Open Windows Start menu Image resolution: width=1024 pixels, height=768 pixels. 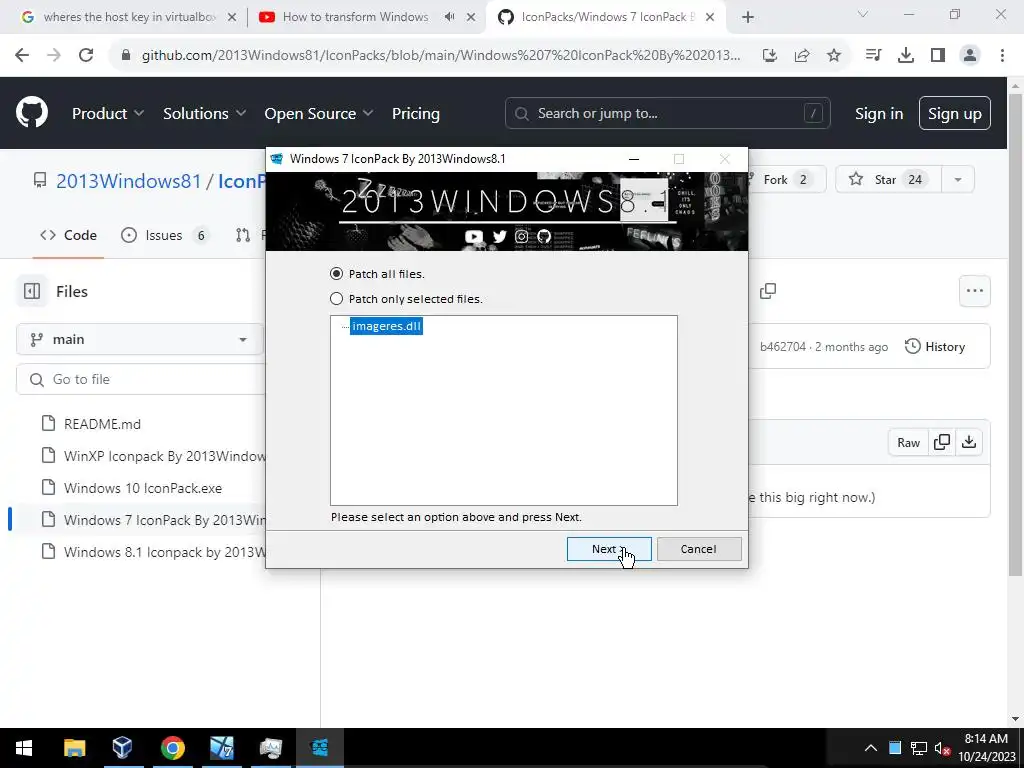click(24, 748)
